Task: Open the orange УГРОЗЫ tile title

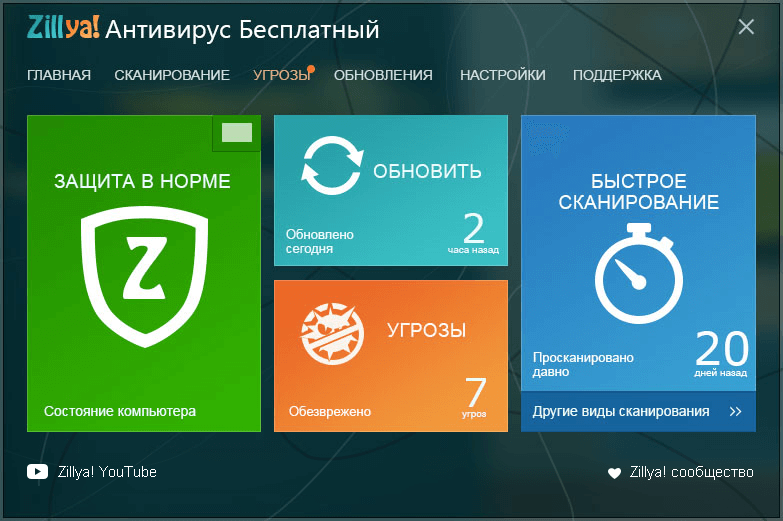Action: coord(426,330)
